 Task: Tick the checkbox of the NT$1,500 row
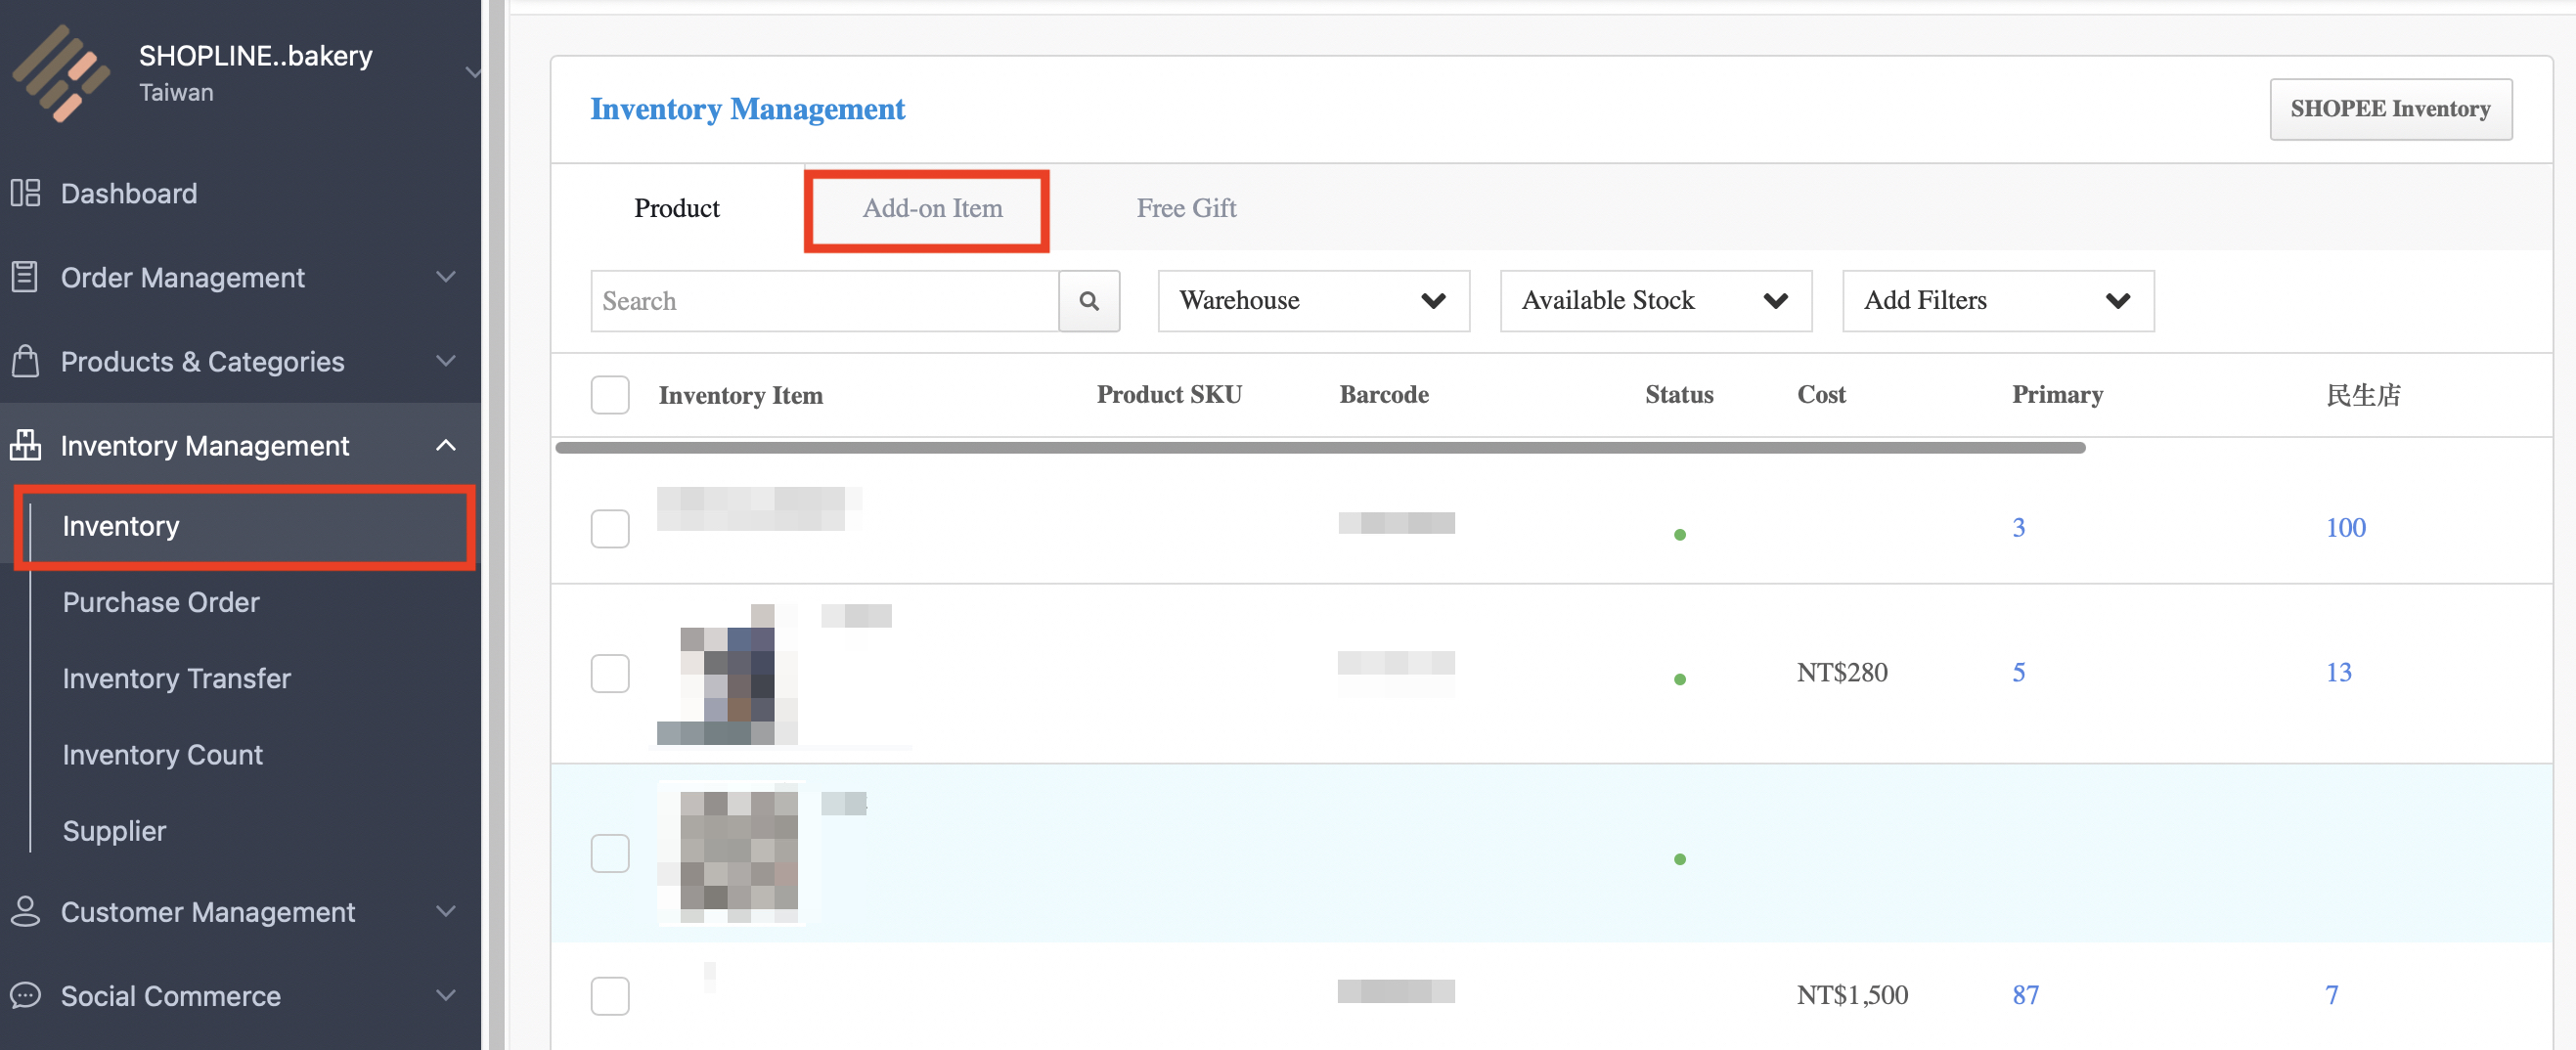click(x=610, y=996)
